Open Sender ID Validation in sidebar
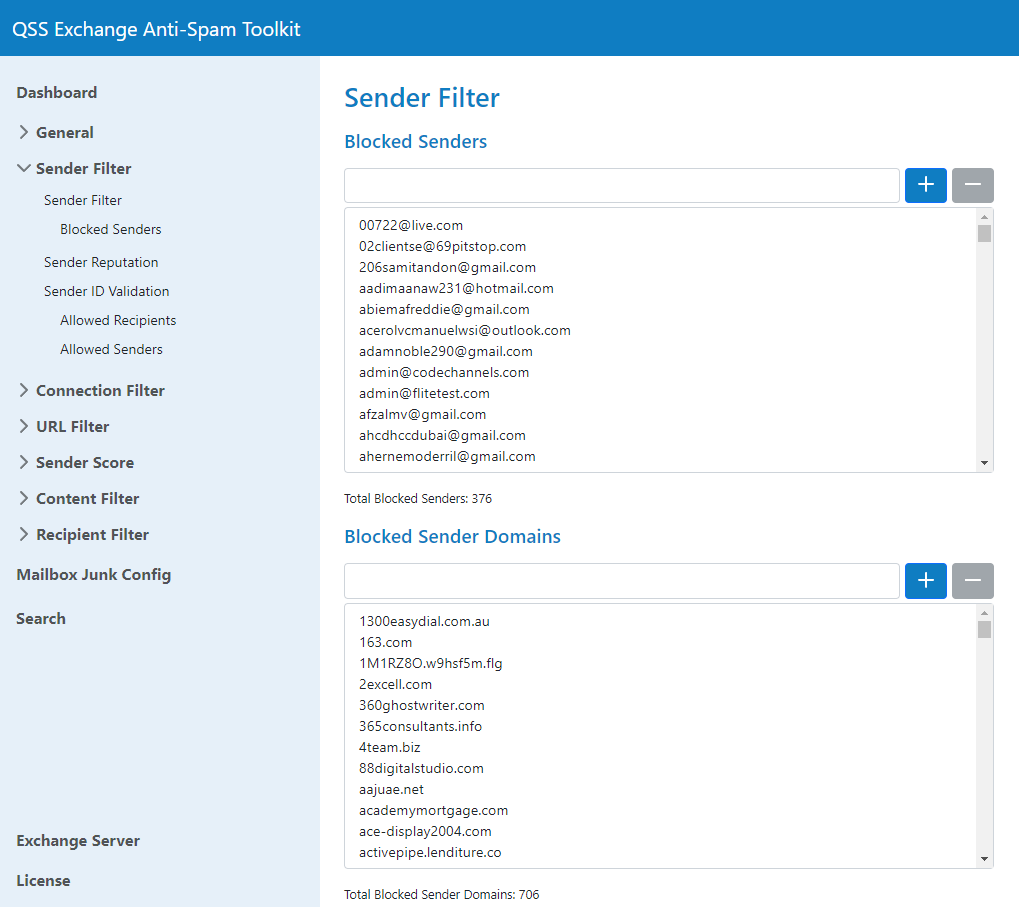This screenshot has width=1019, height=907. pos(107,291)
